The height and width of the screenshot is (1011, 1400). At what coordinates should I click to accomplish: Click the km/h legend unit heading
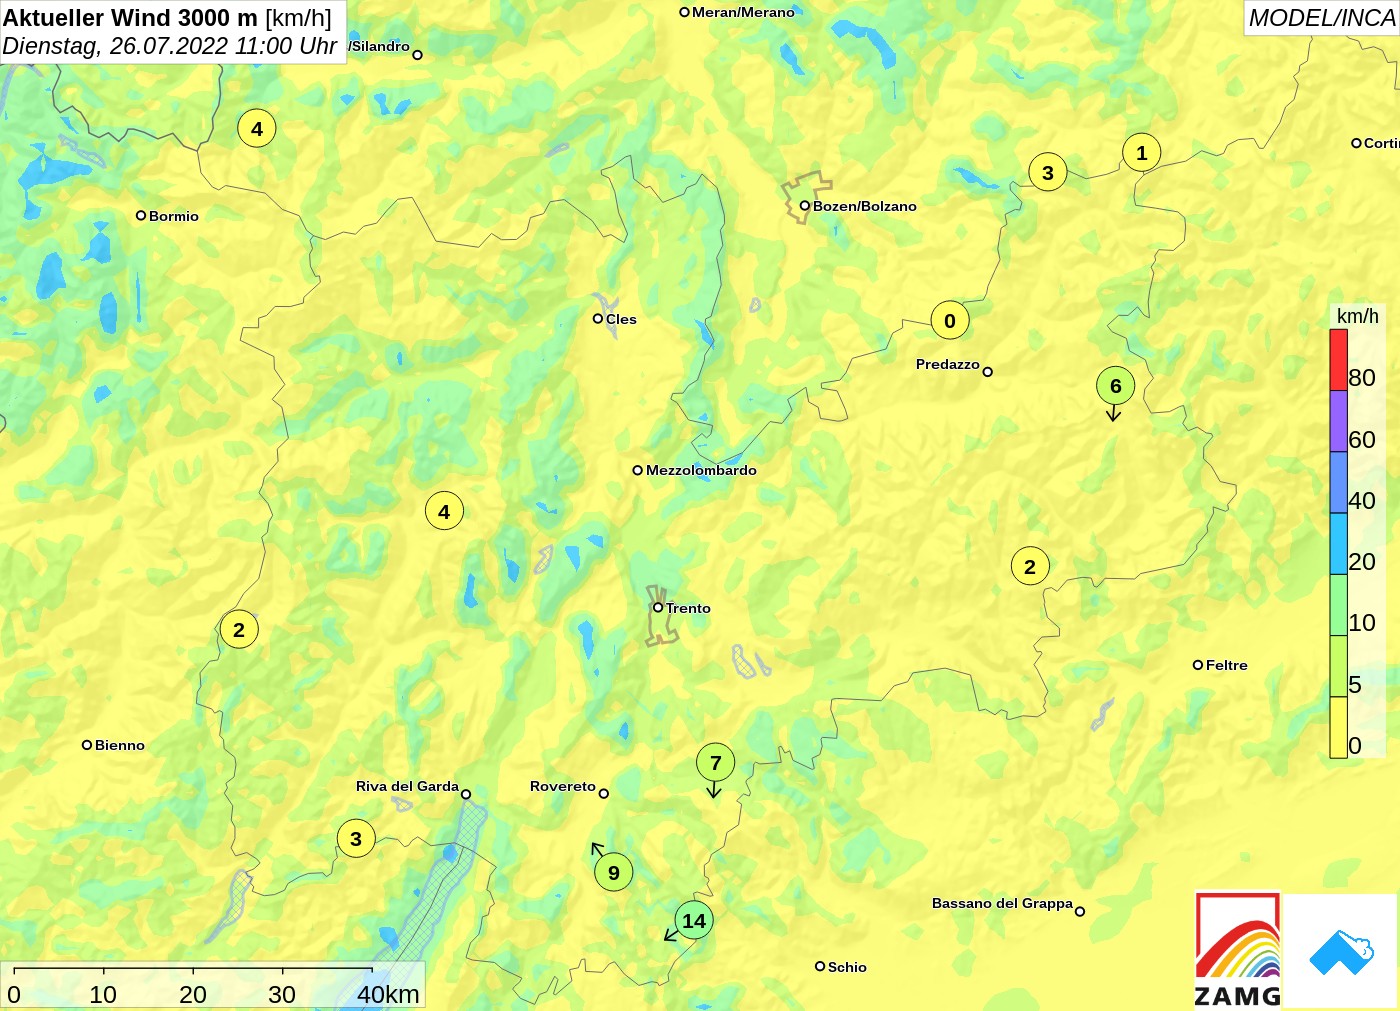pyautogui.click(x=1358, y=316)
